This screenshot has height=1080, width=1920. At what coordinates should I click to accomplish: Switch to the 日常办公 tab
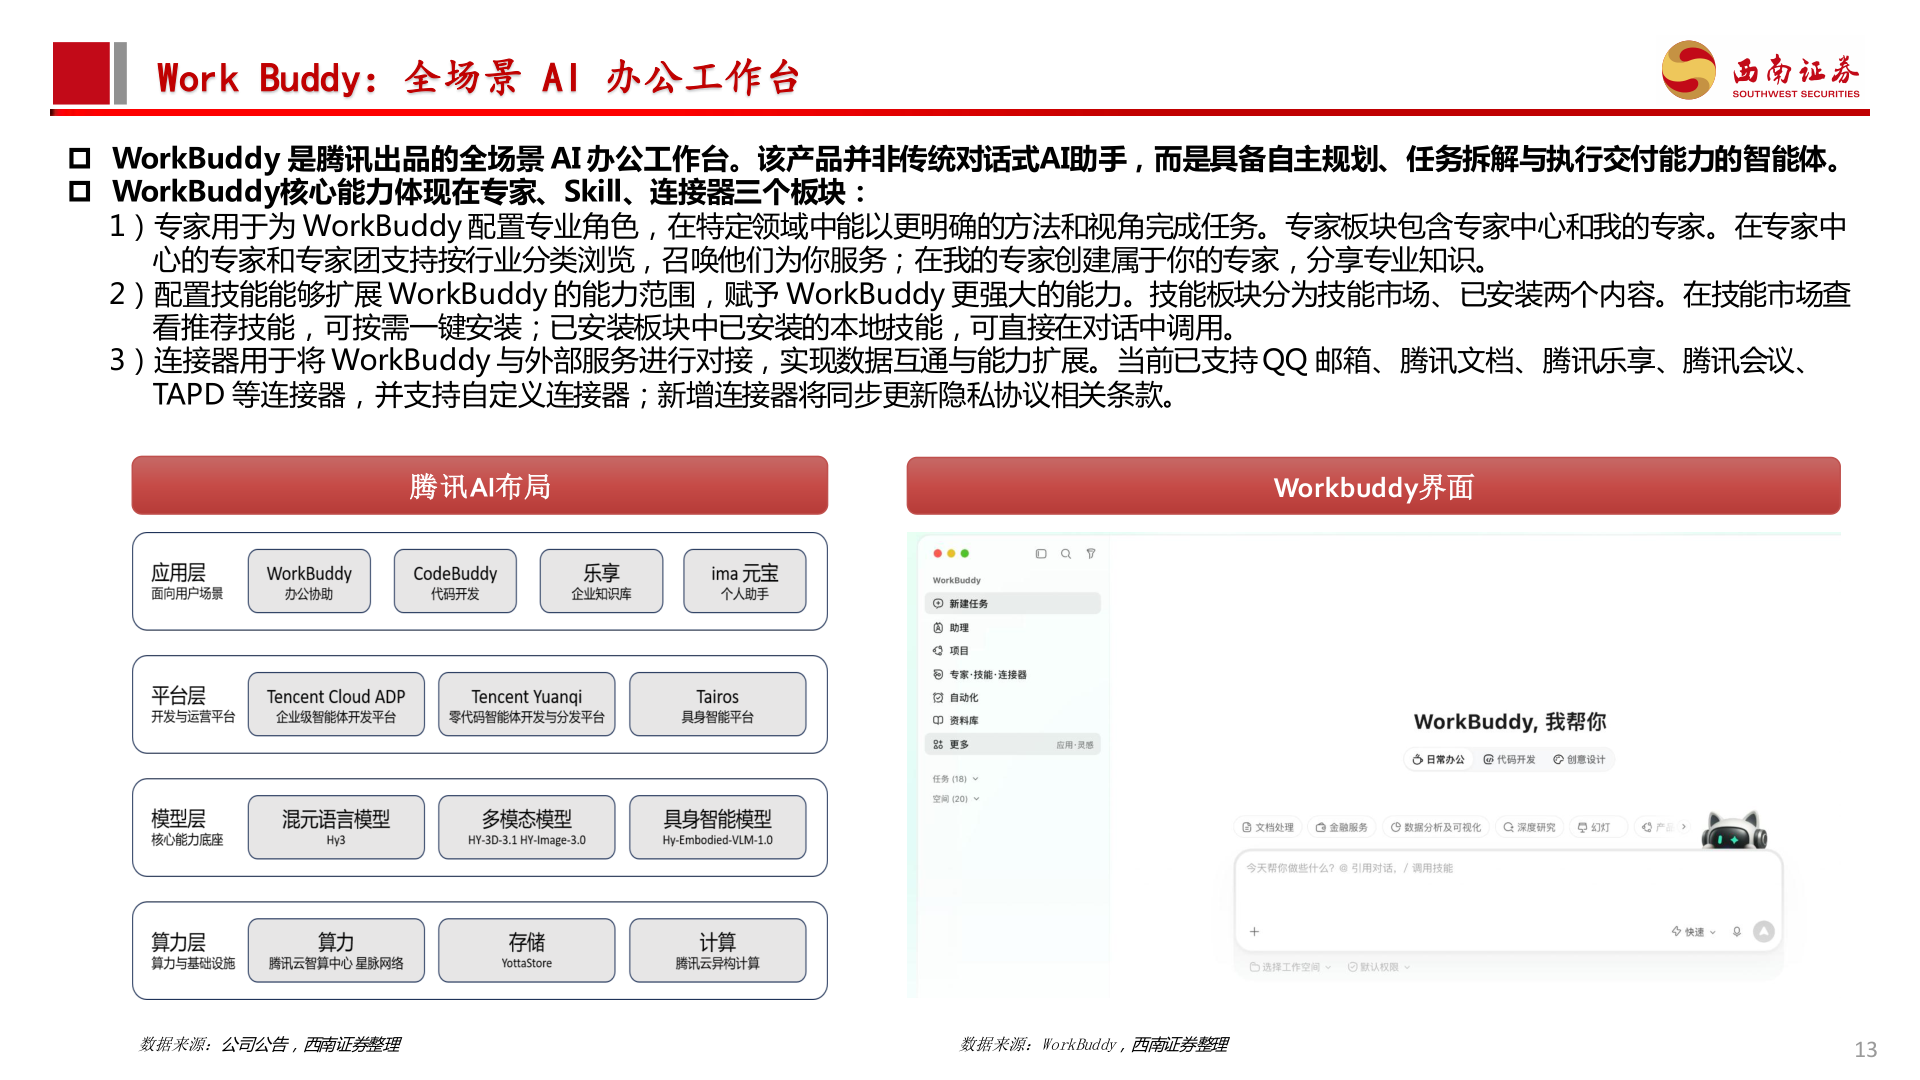tap(1438, 760)
